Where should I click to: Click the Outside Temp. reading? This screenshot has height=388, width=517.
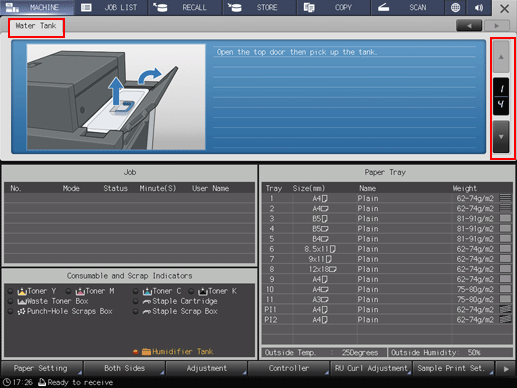pos(324,353)
